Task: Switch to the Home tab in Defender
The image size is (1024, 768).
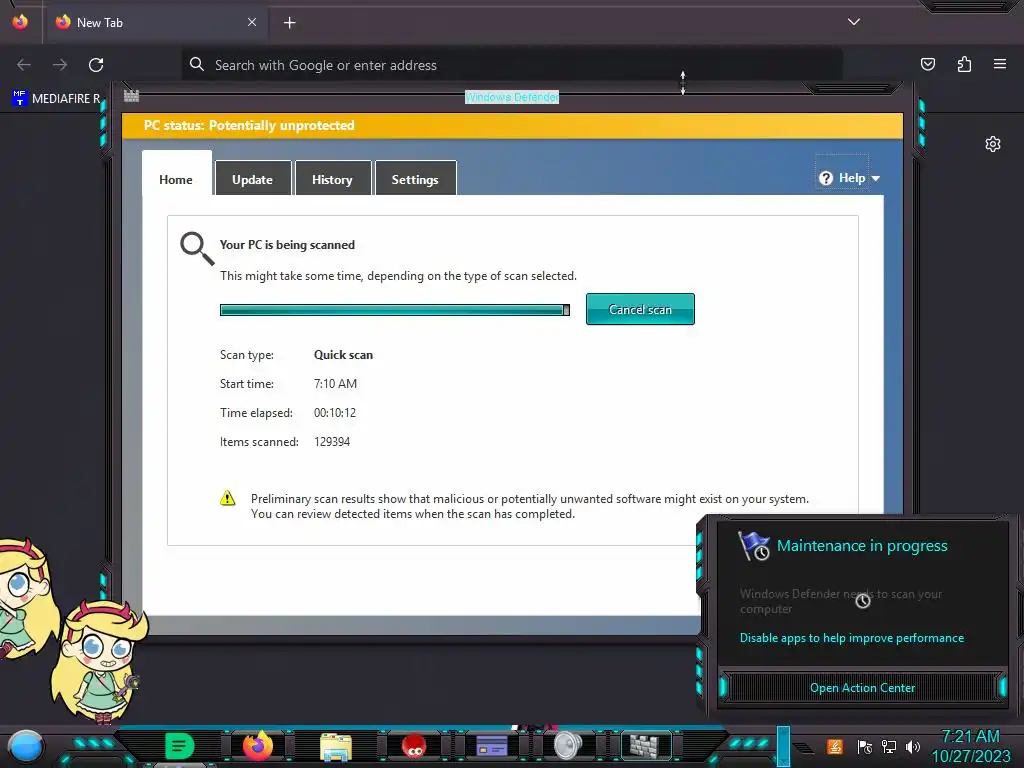Action: (x=176, y=179)
